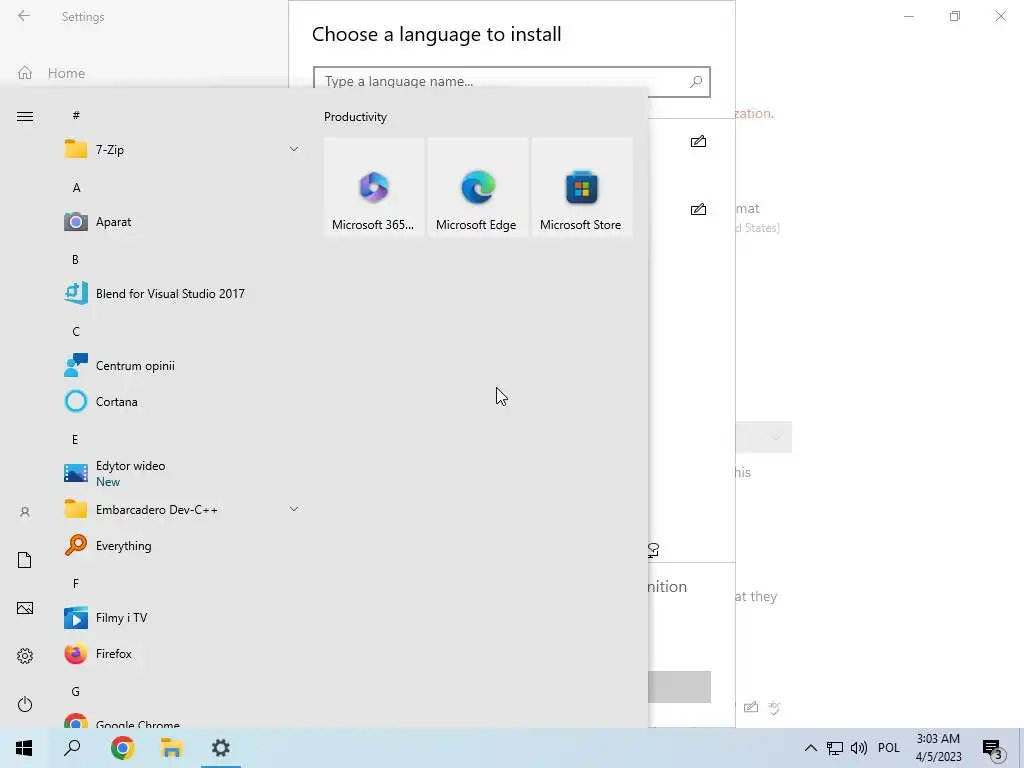Screen dimensions: 1024x768
Task: Launch Cortana from the app list
Action: tap(181, 402)
